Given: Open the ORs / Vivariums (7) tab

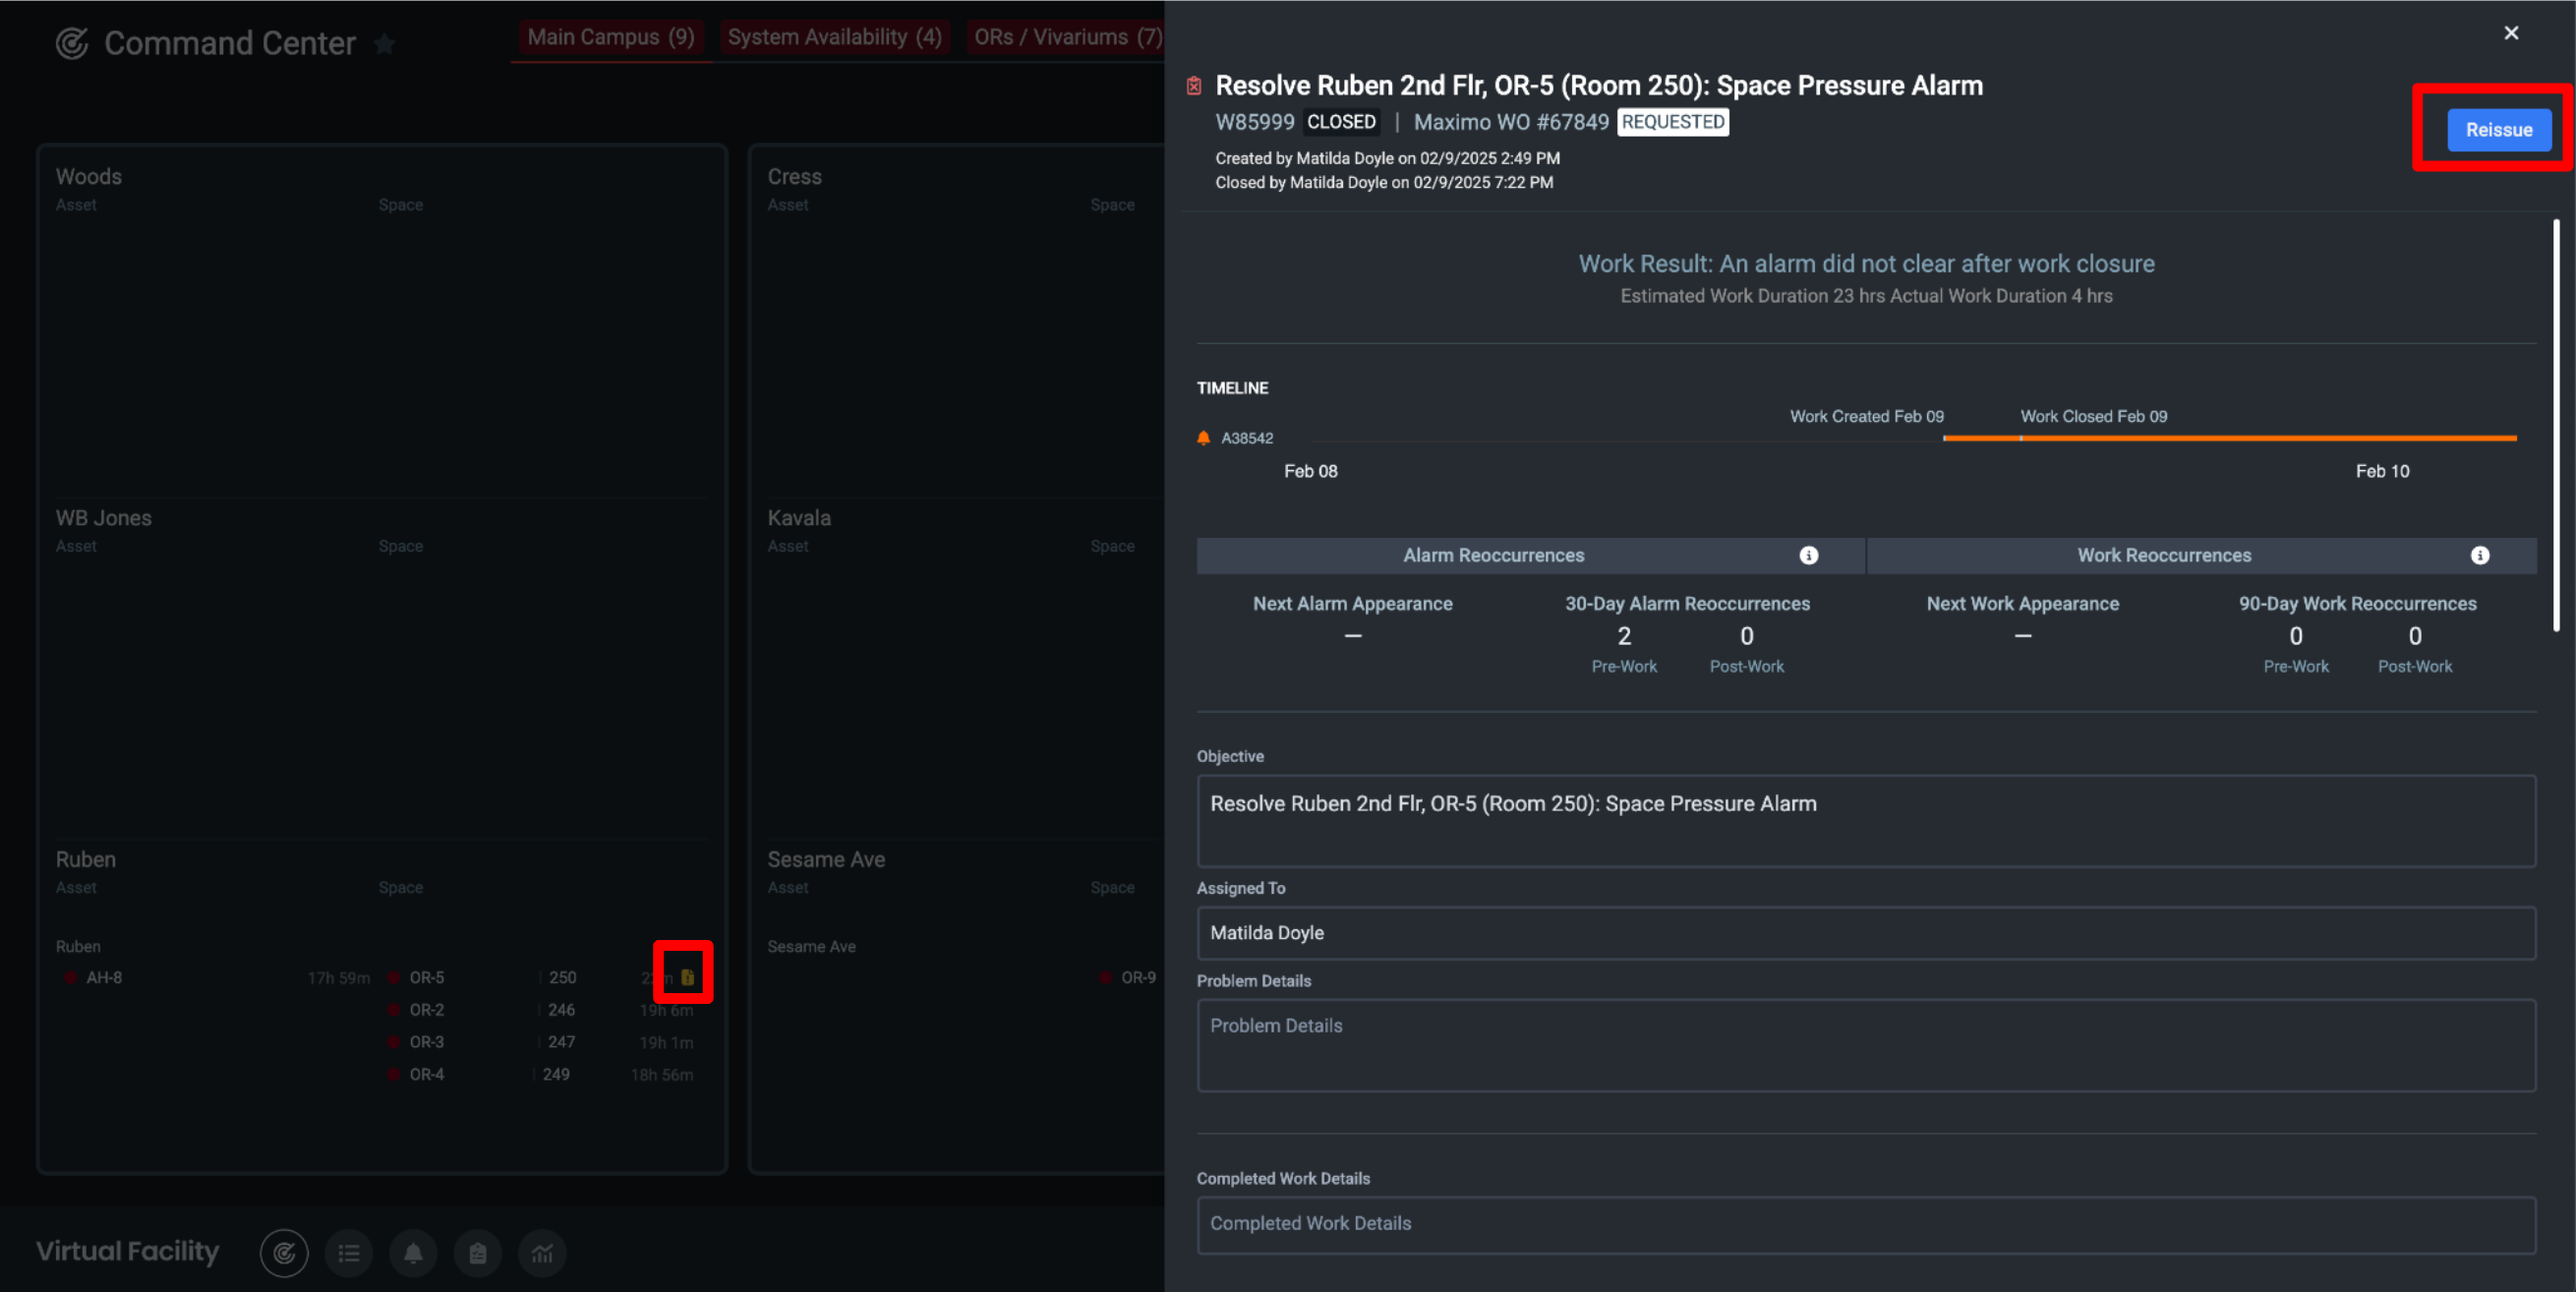Looking at the screenshot, I should (1066, 37).
